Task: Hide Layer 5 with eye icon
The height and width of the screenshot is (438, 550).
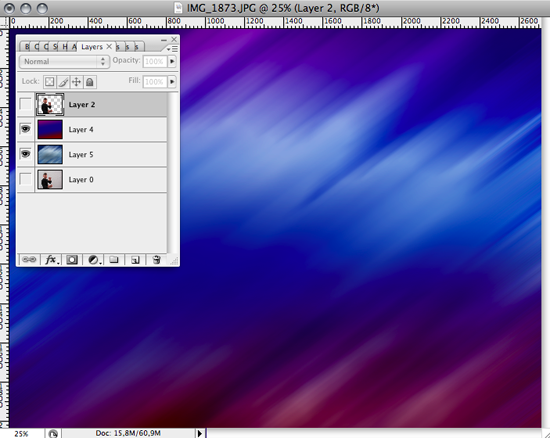Action: pyautogui.click(x=25, y=154)
